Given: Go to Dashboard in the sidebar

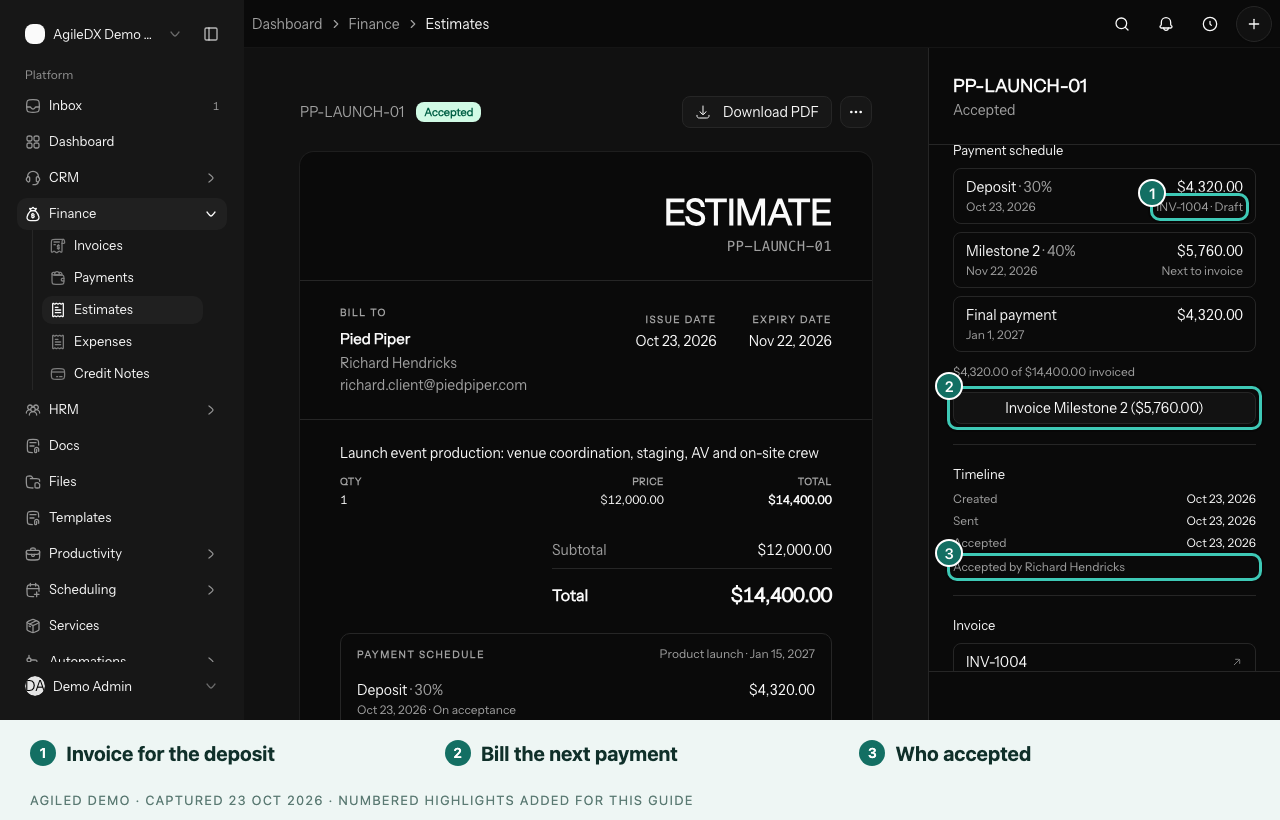Looking at the screenshot, I should tap(122, 142).
